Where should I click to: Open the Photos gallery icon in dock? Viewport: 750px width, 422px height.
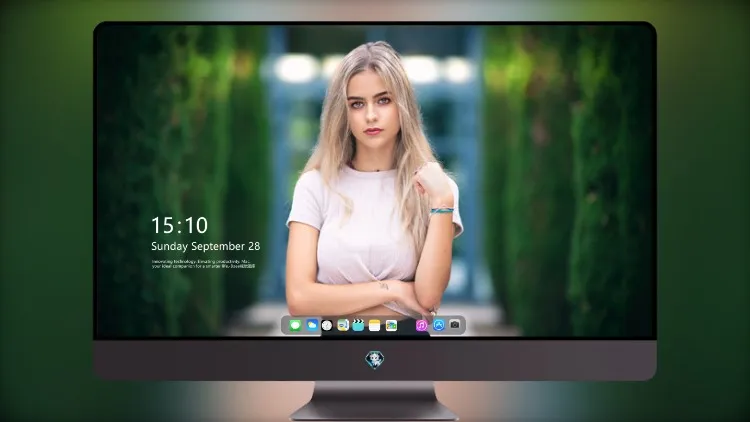[391, 326]
